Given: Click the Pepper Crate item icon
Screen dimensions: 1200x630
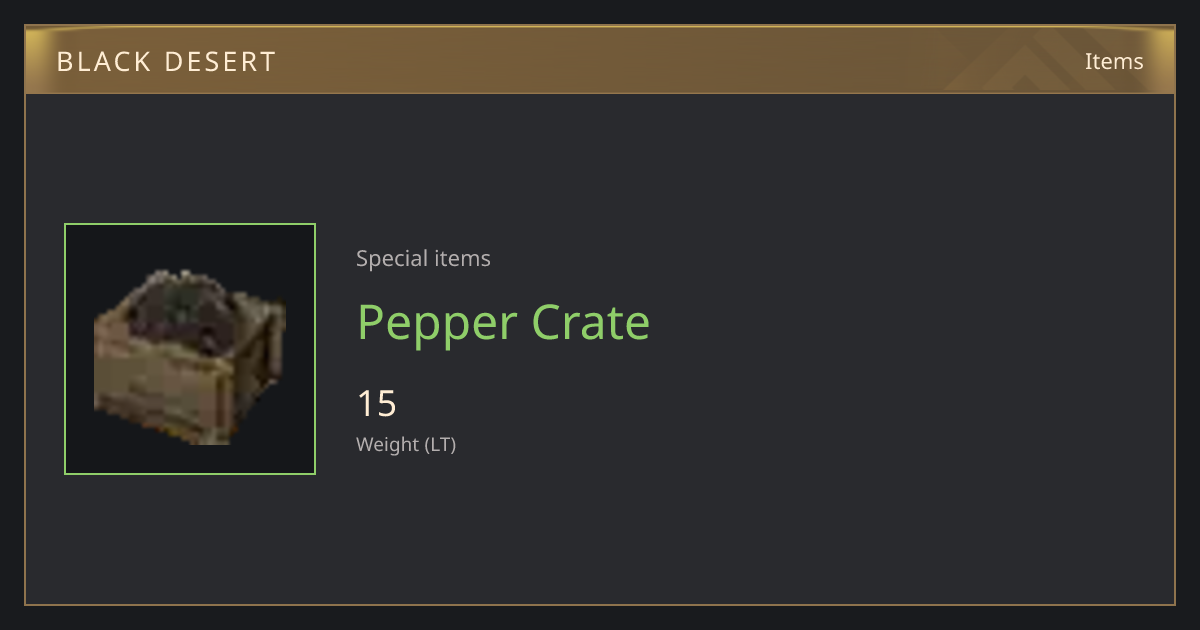Looking at the screenshot, I should [x=190, y=349].
